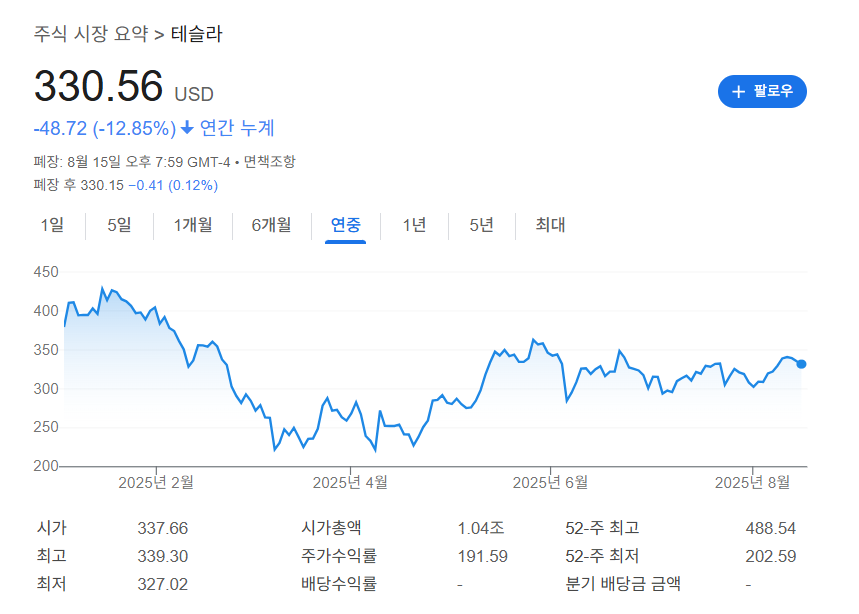
Task: Click the down arrow beside -12.85%
Action: 187,128
